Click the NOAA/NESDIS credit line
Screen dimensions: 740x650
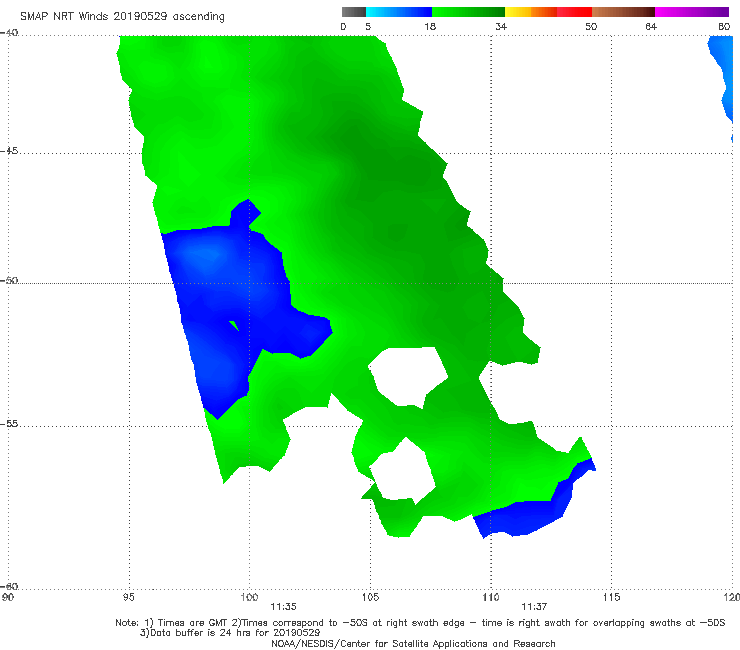tap(413, 643)
